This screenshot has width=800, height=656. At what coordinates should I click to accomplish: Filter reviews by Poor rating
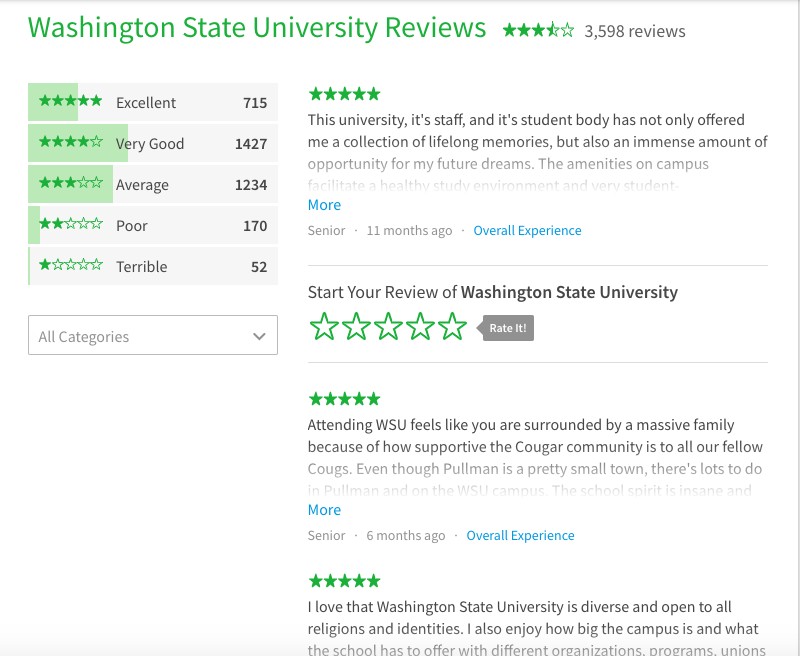(x=153, y=225)
